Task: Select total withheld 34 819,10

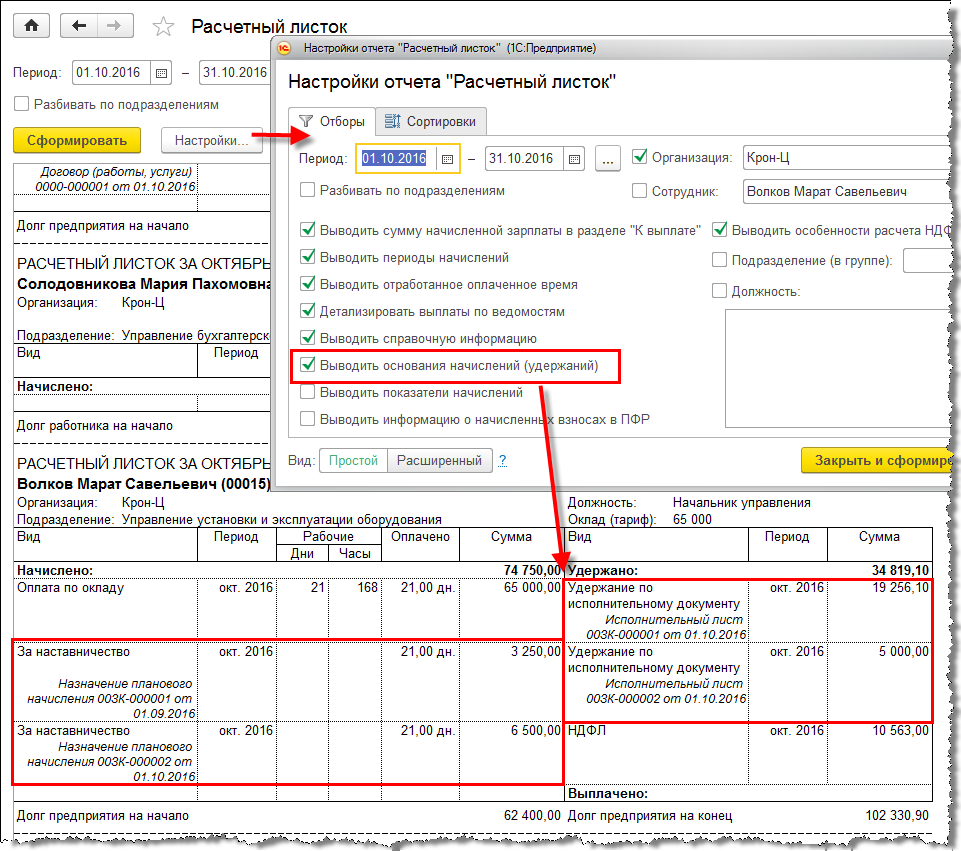Action: (x=900, y=570)
